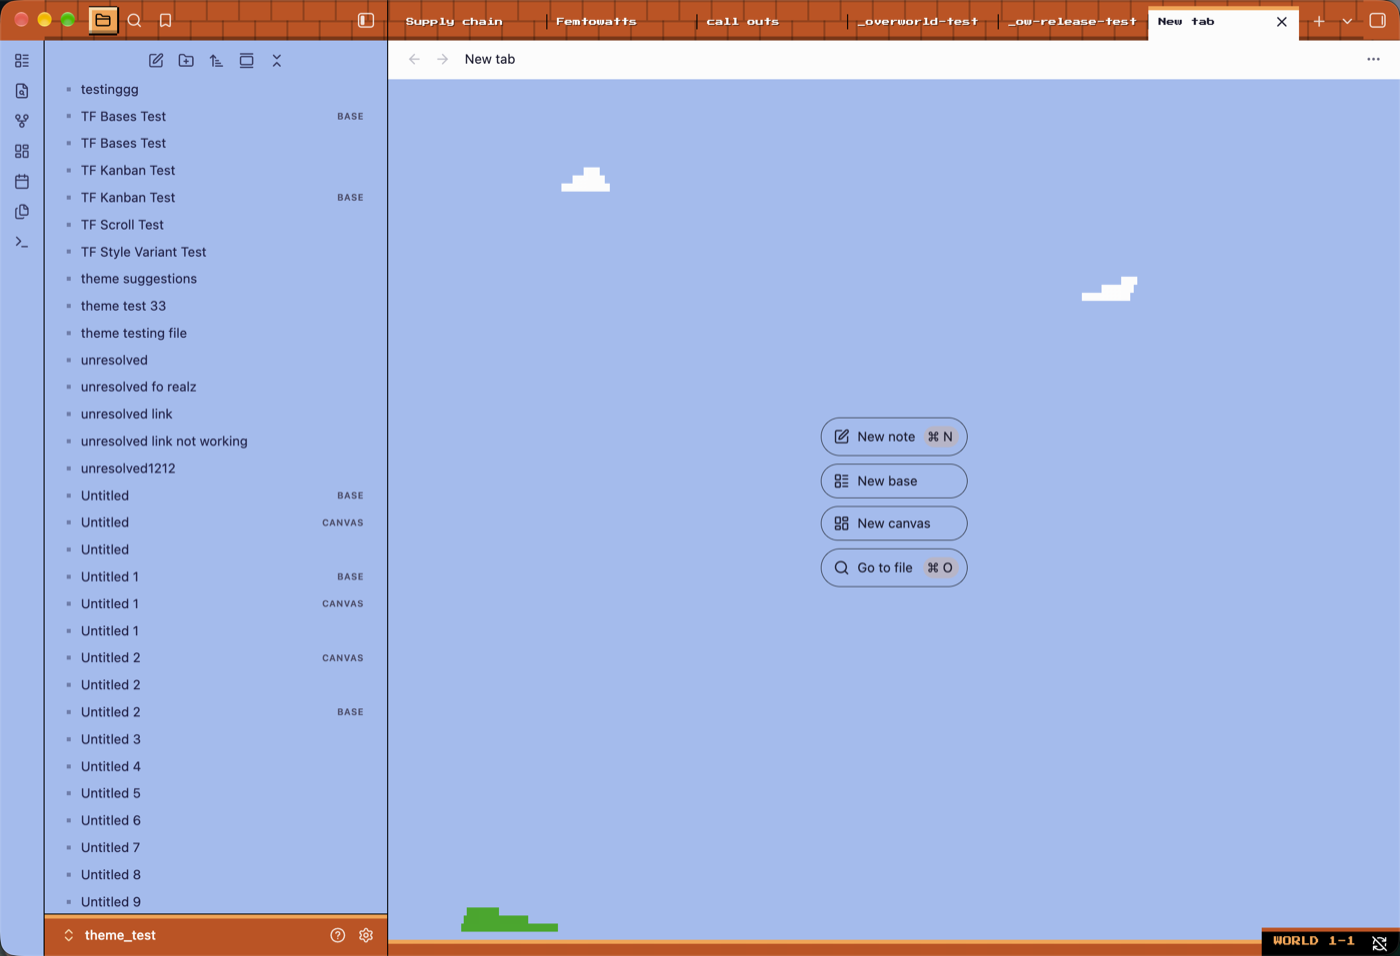Click the sync status icon in status bar

(x=1379, y=942)
